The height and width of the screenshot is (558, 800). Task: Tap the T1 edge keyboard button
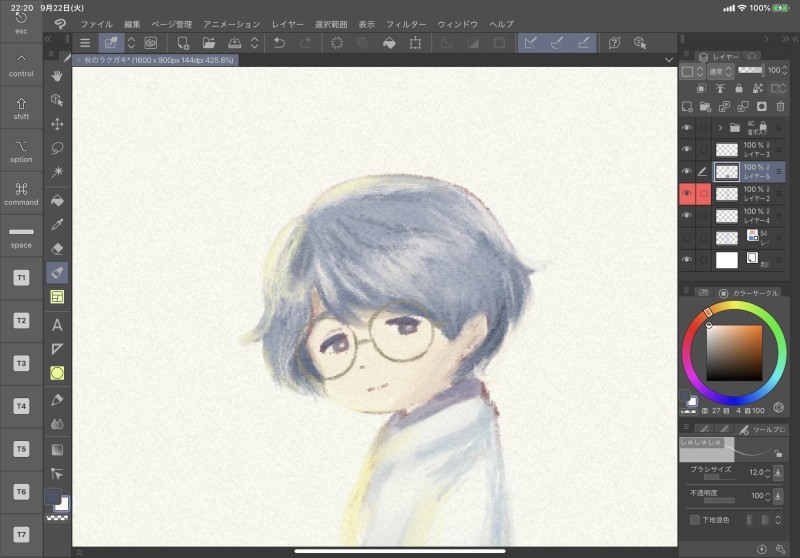[21, 278]
